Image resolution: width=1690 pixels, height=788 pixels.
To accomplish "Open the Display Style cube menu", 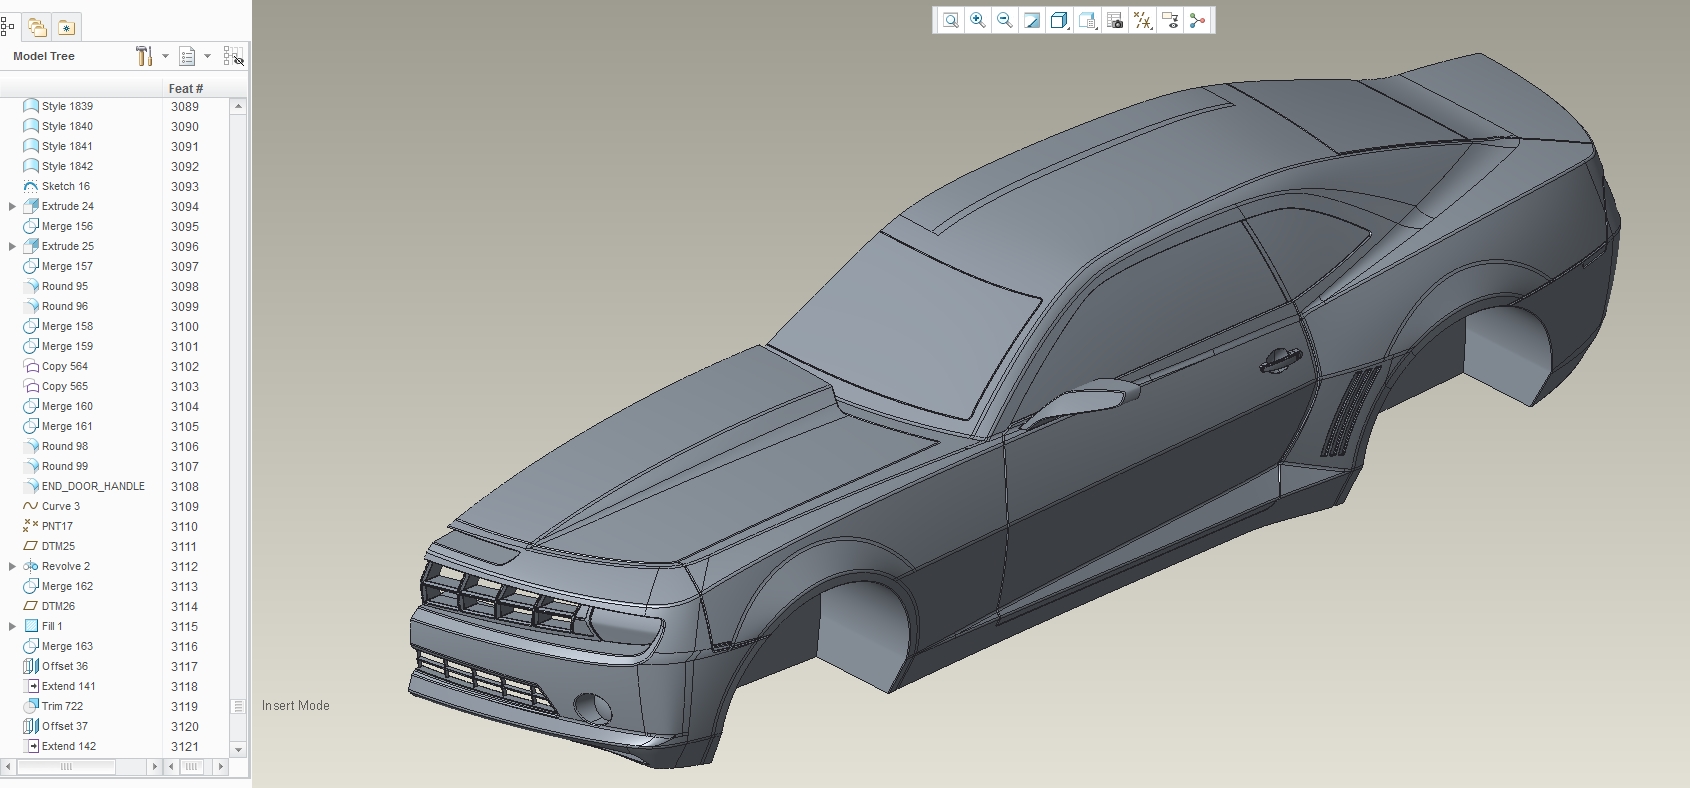I will [1060, 20].
